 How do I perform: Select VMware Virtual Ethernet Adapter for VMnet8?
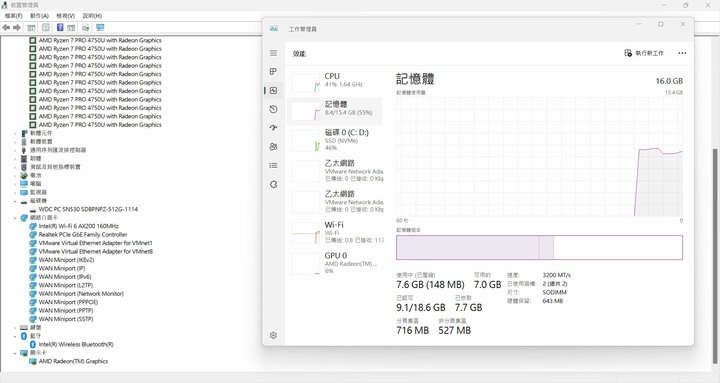[96, 251]
